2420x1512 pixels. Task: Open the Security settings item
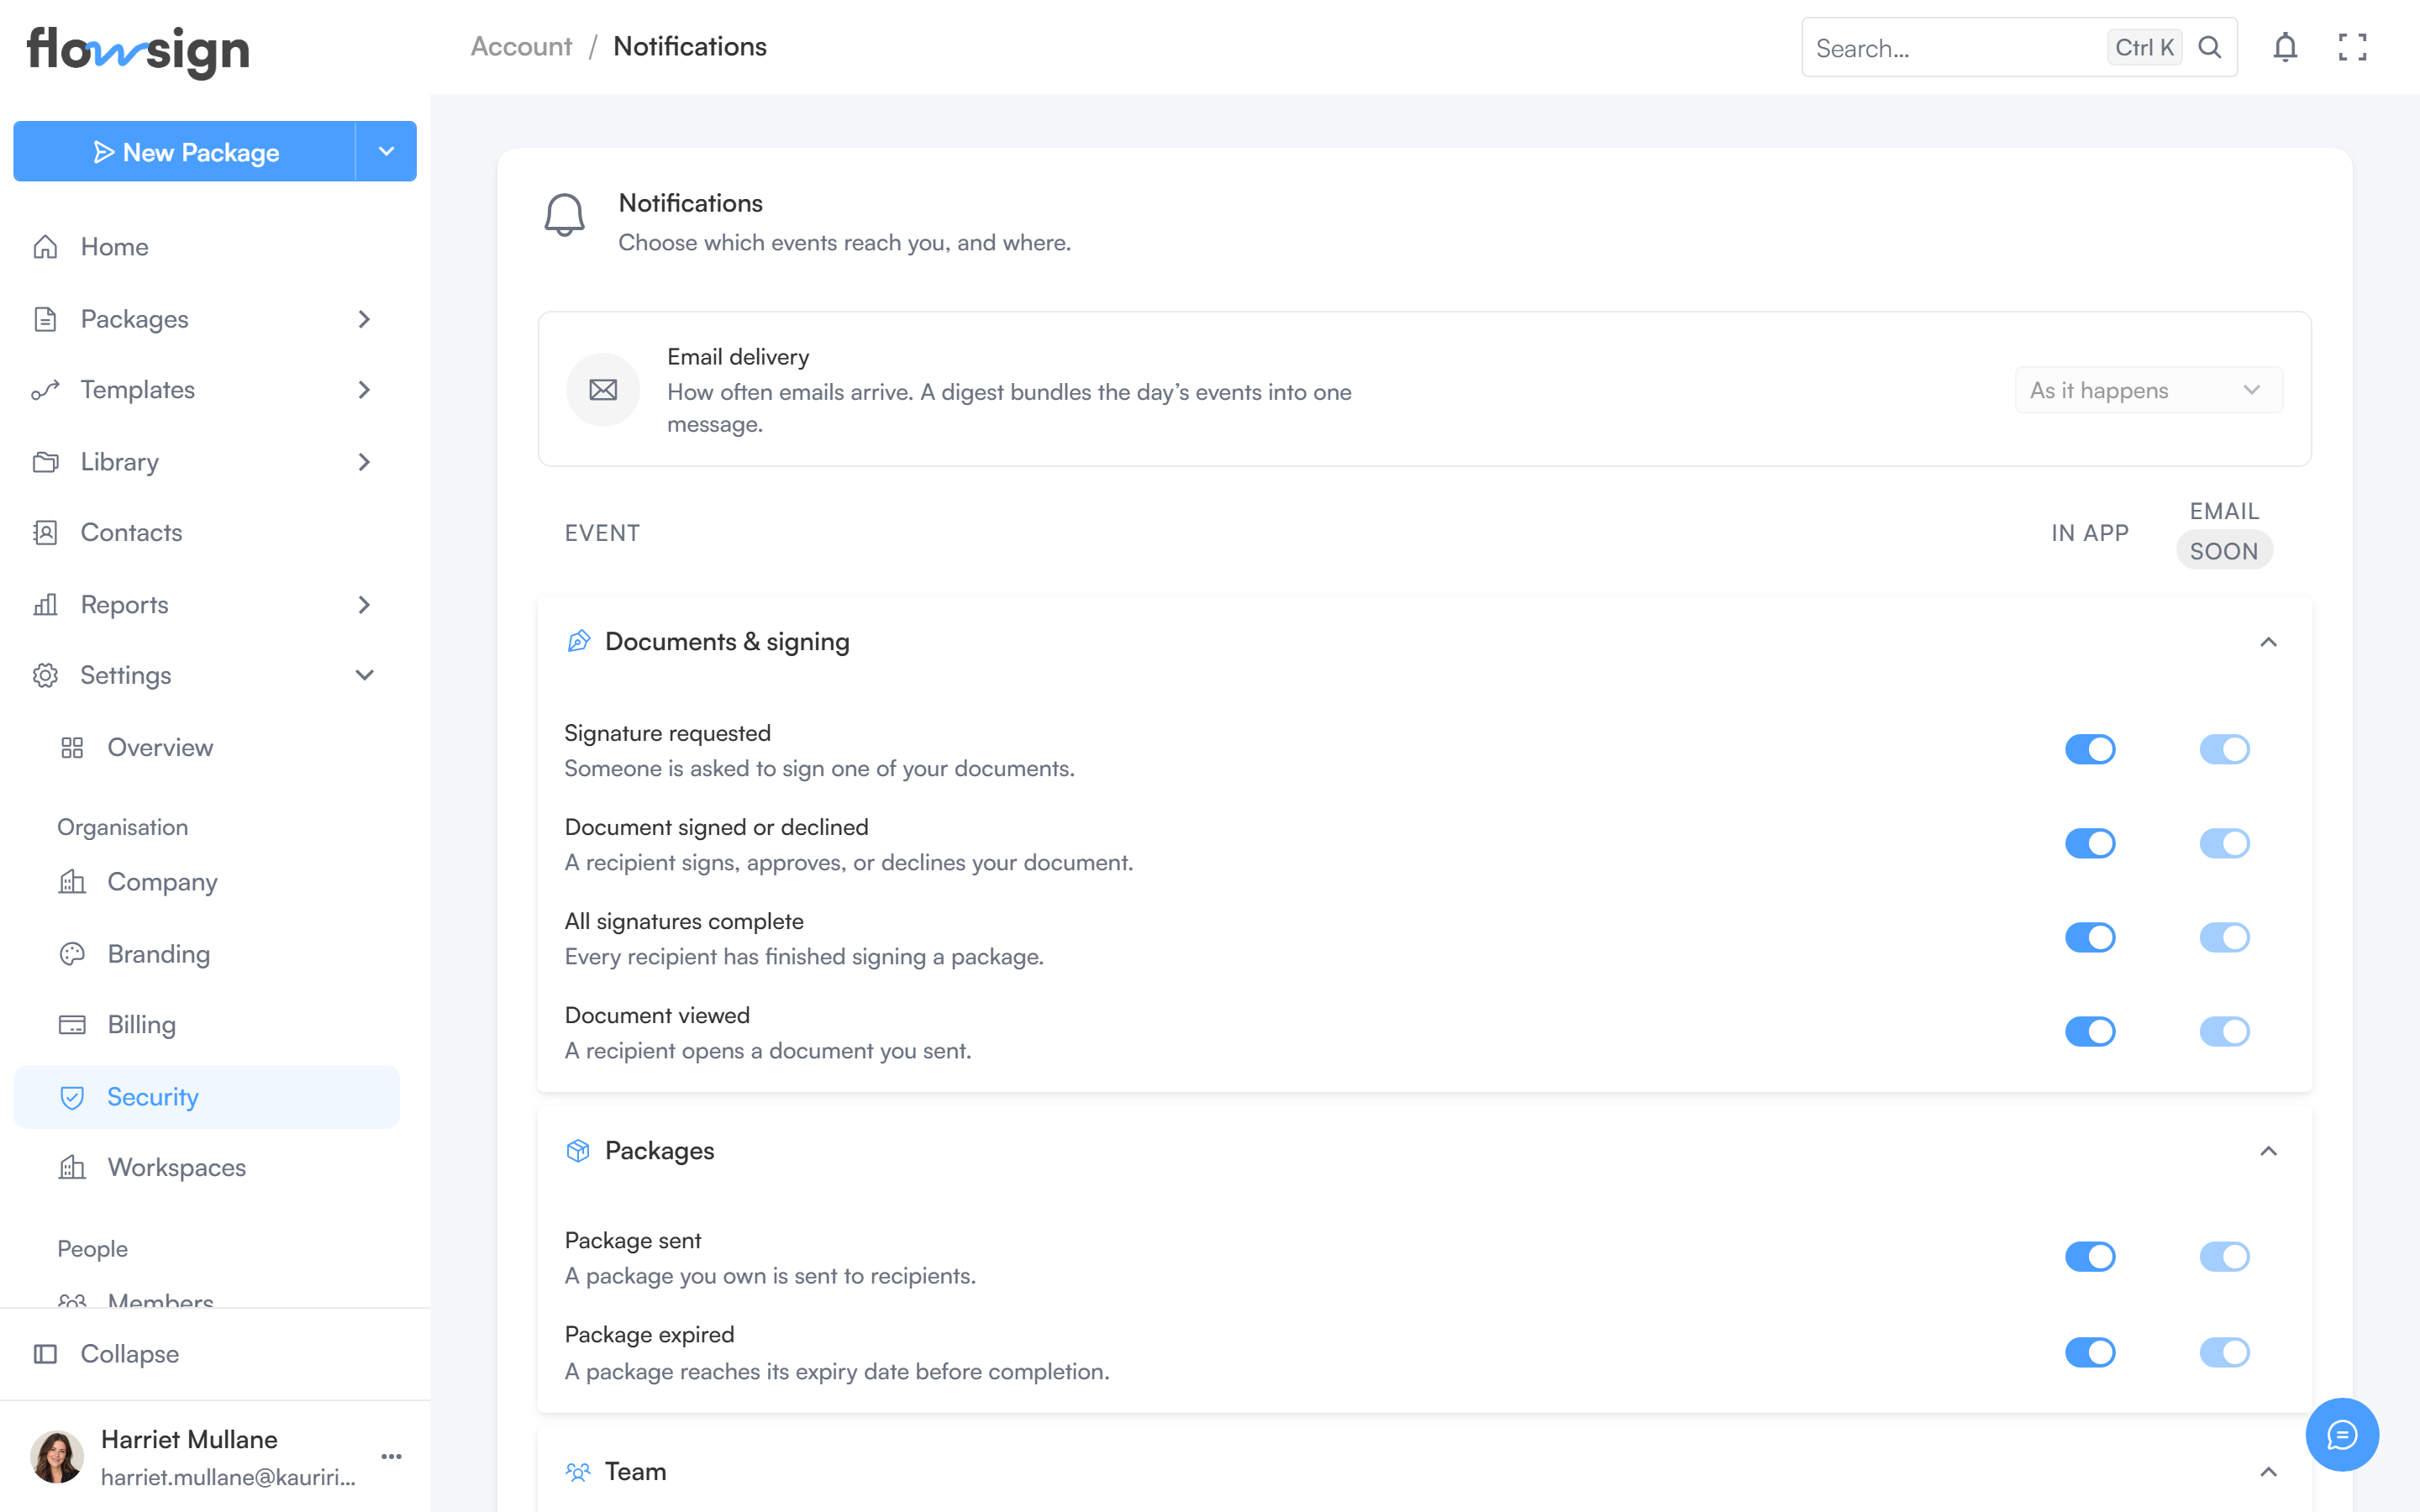pyautogui.click(x=207, y=1097)
